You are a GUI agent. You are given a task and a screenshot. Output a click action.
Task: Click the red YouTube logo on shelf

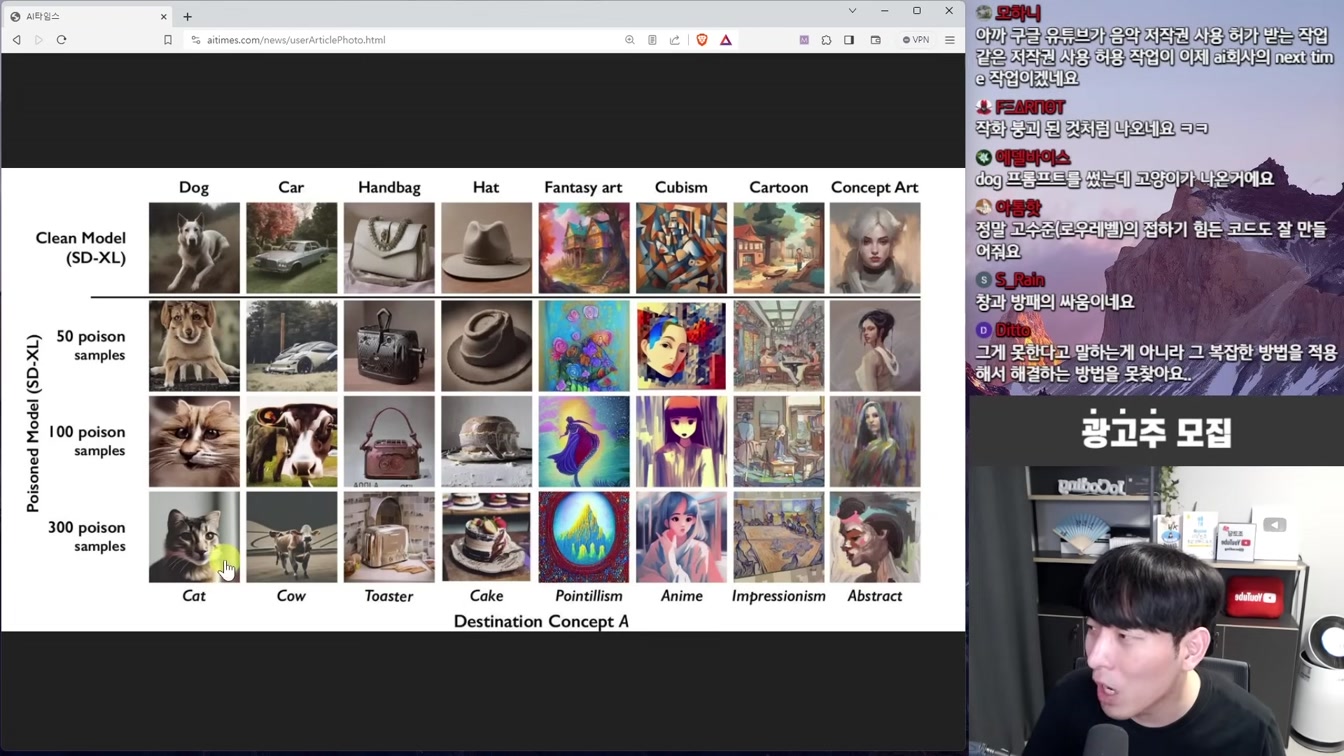tap(1255, 597)
